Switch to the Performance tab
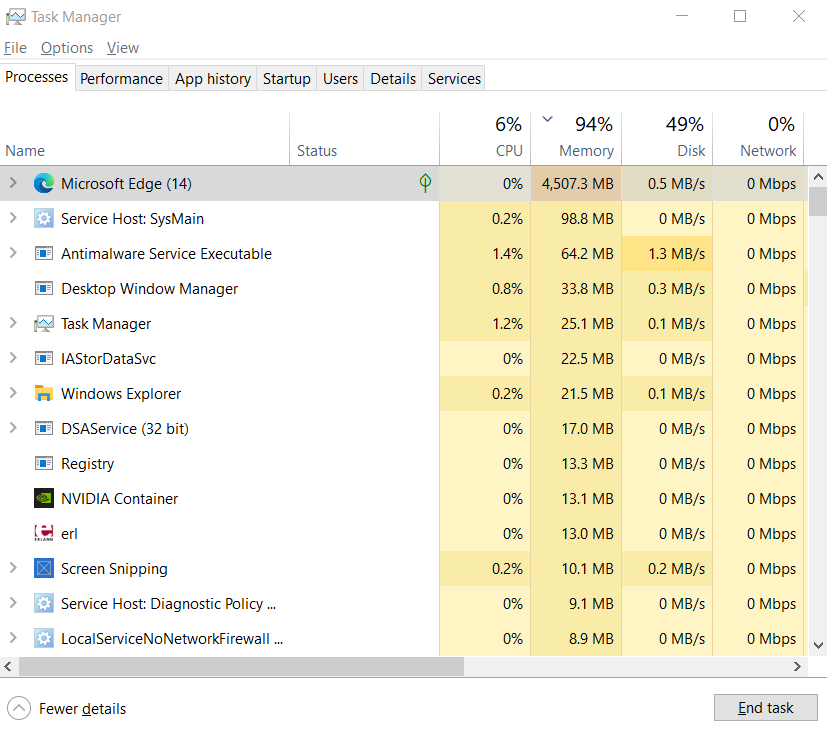The height and width of the screenshot is (737, 827). pyautogui.click(x=121, y=78)
